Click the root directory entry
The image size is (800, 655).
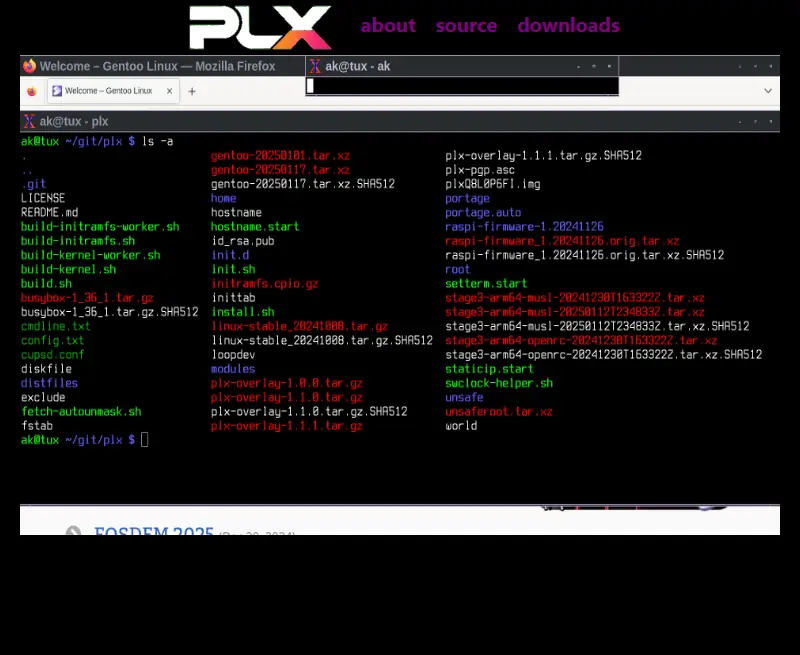click(458, 269)
